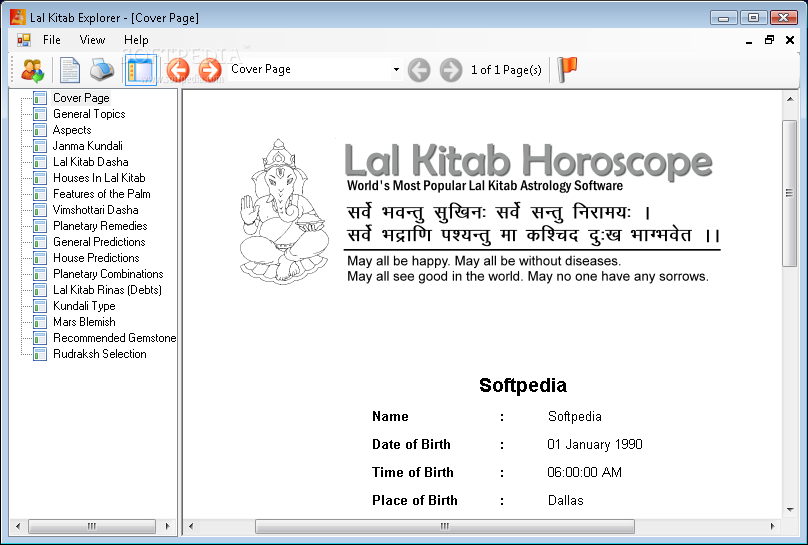Toggle the topic tree panel icon
Viewport: 808px width, 545px height.
tap(140, 70)
